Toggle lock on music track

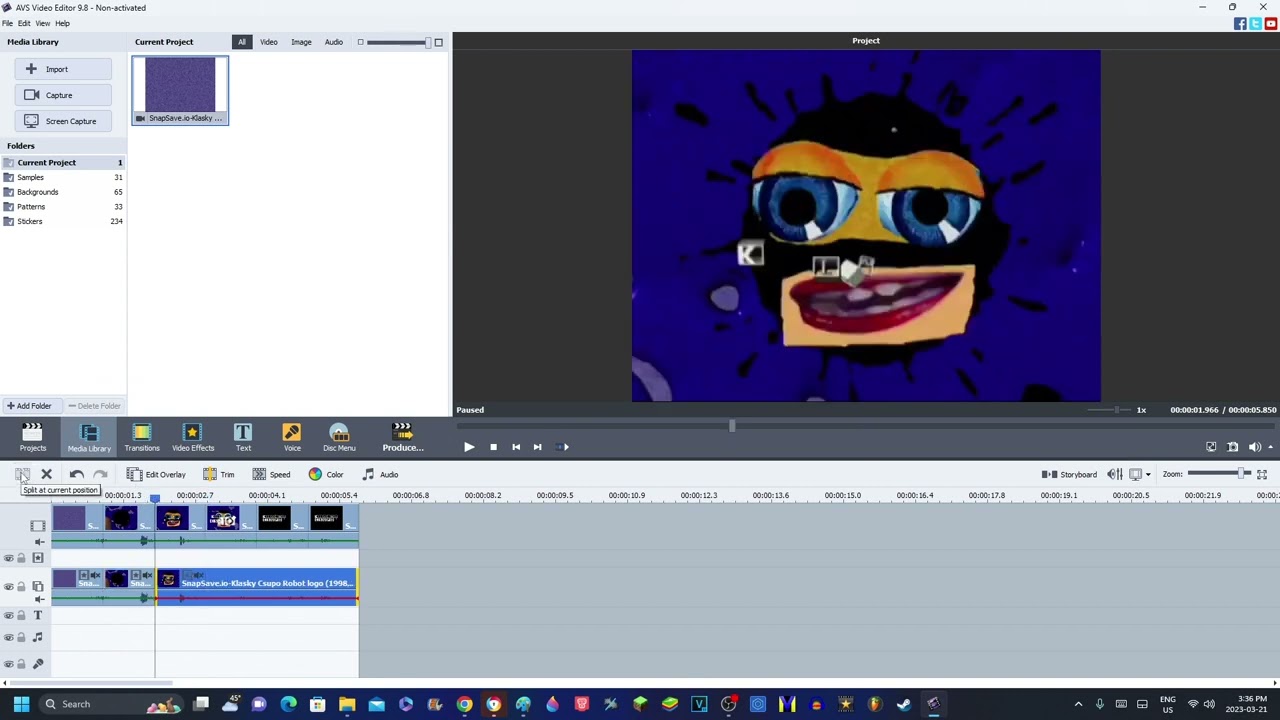click(21, 638)
